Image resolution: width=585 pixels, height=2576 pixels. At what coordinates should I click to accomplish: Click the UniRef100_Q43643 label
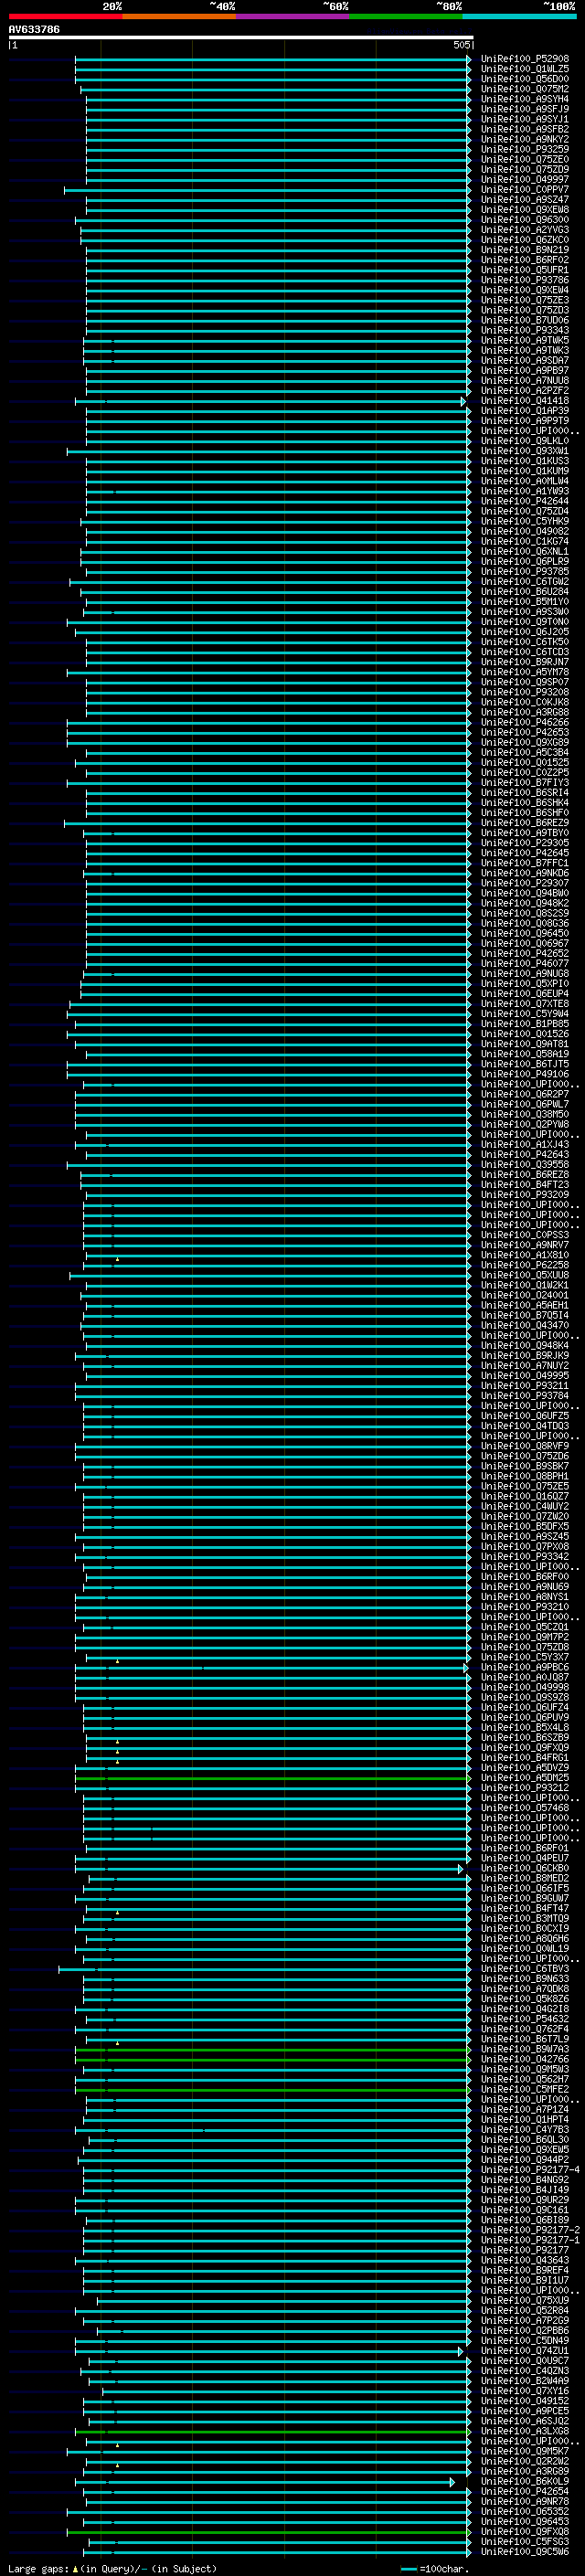pyautogui.click(x=524, y=2260)
